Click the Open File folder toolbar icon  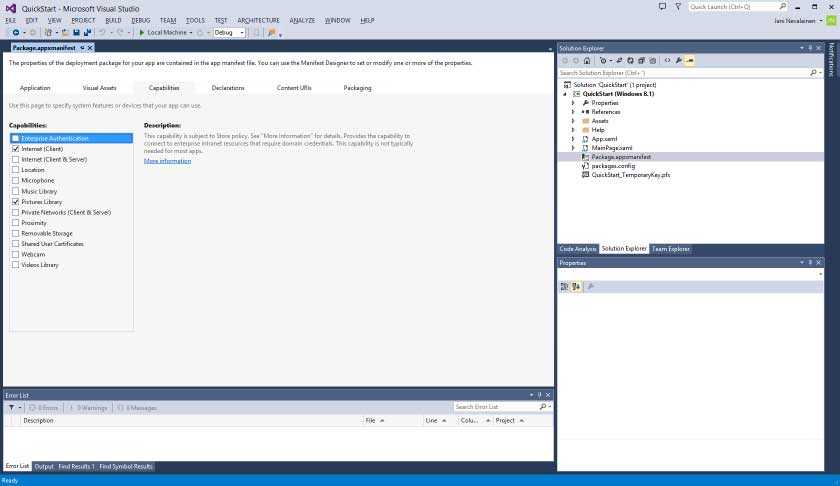point(65,33)
